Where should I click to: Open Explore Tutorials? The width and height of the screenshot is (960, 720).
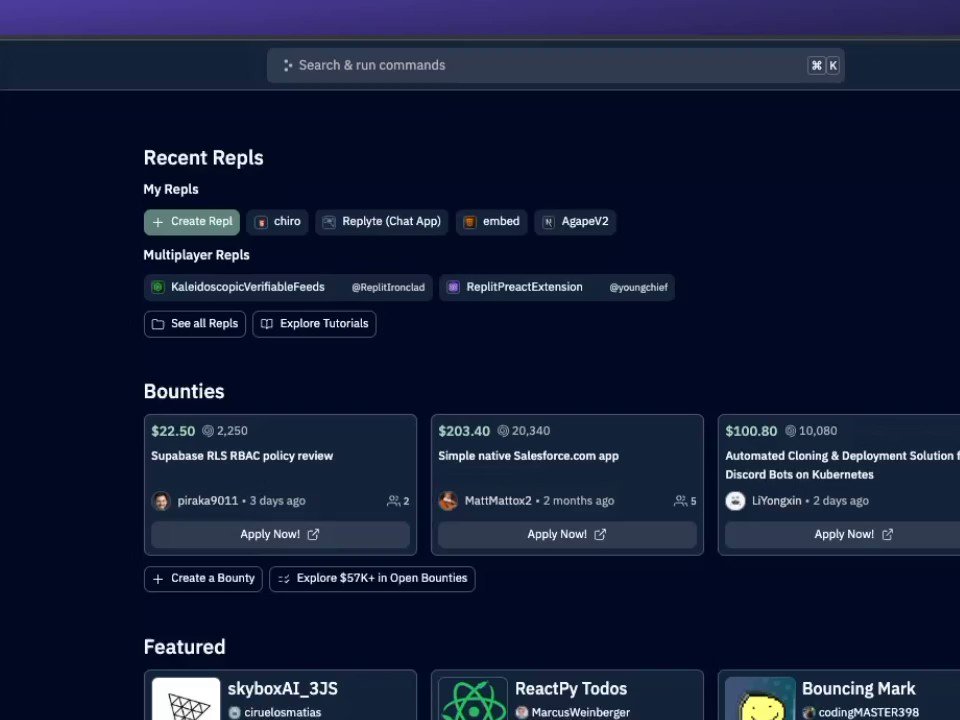[314, 324]
